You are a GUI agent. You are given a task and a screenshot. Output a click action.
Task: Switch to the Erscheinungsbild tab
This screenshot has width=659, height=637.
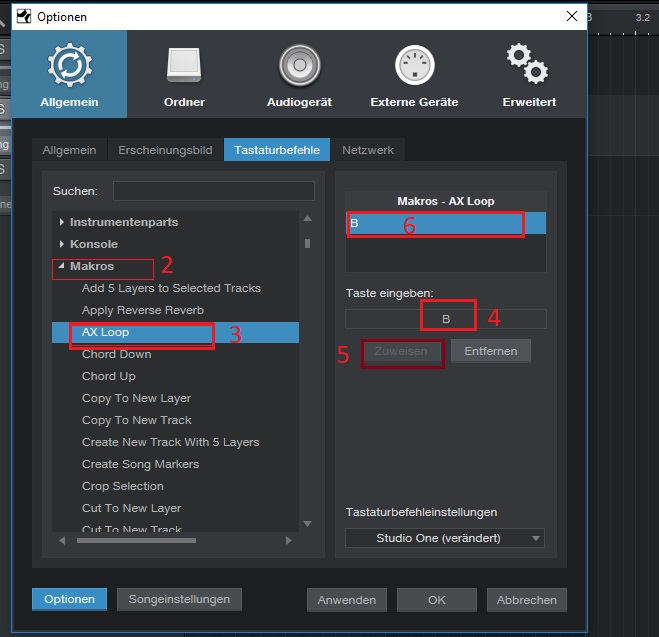coord(165,150)
